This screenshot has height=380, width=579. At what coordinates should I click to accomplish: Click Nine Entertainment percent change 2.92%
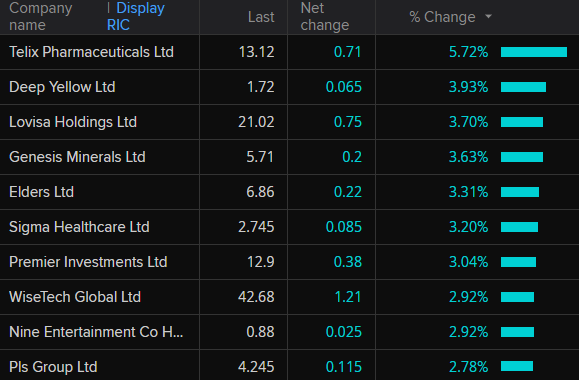pos(468,332)
